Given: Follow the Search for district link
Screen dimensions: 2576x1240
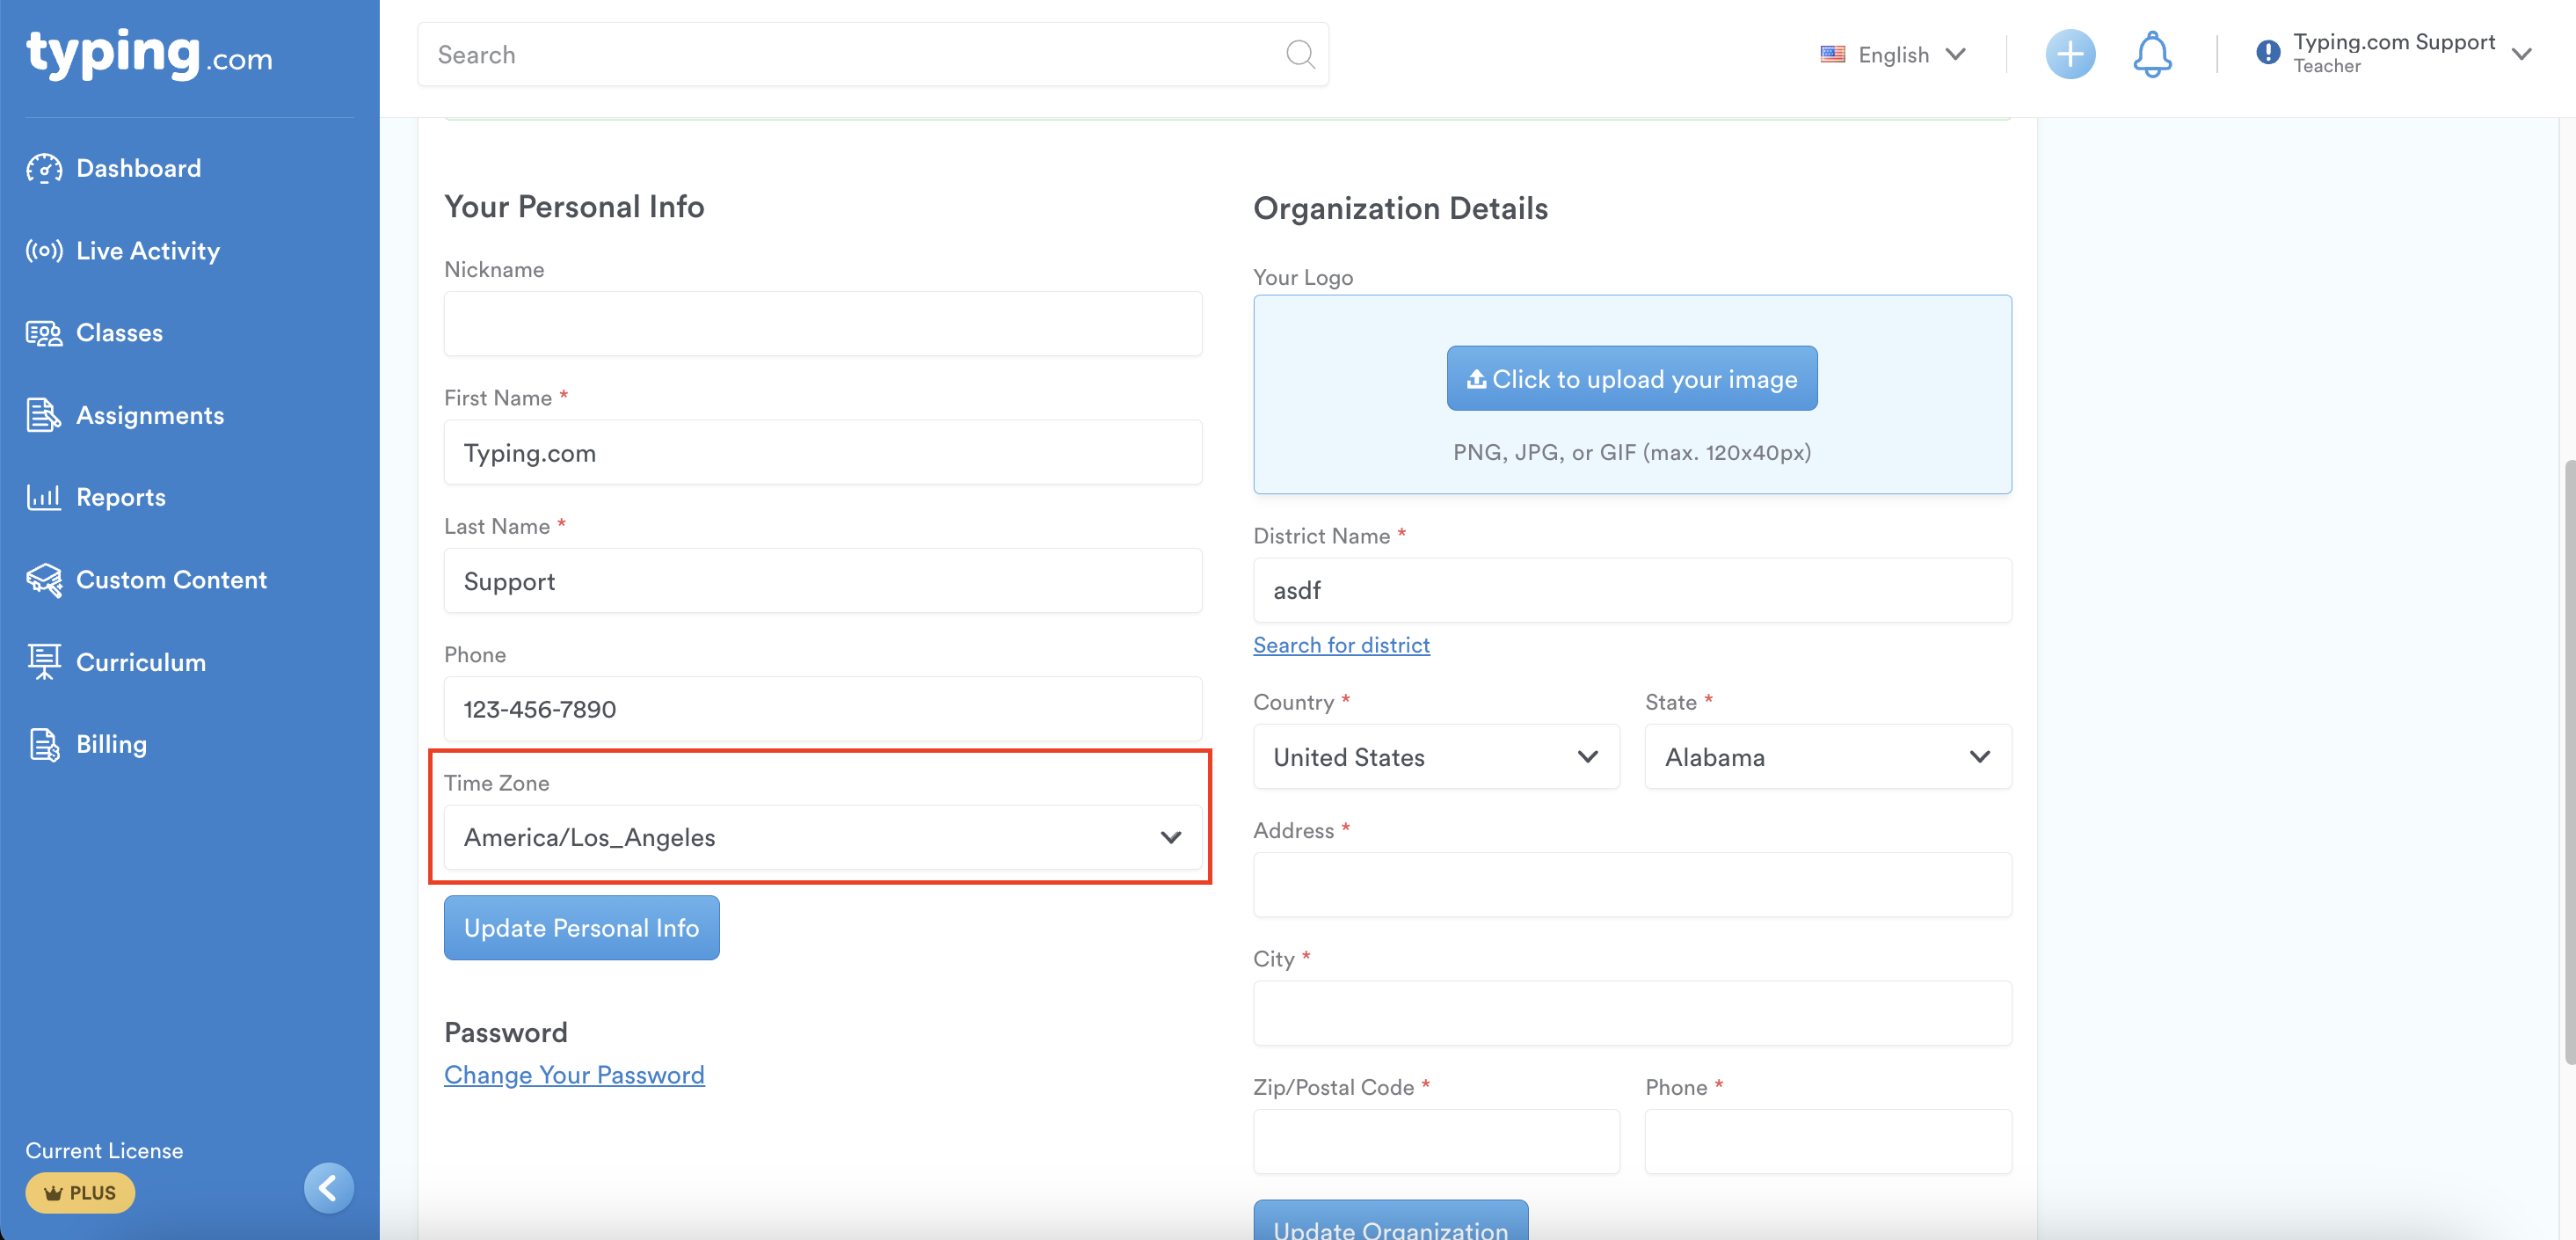Looking at the screenshot, I should click(1340, 645).
